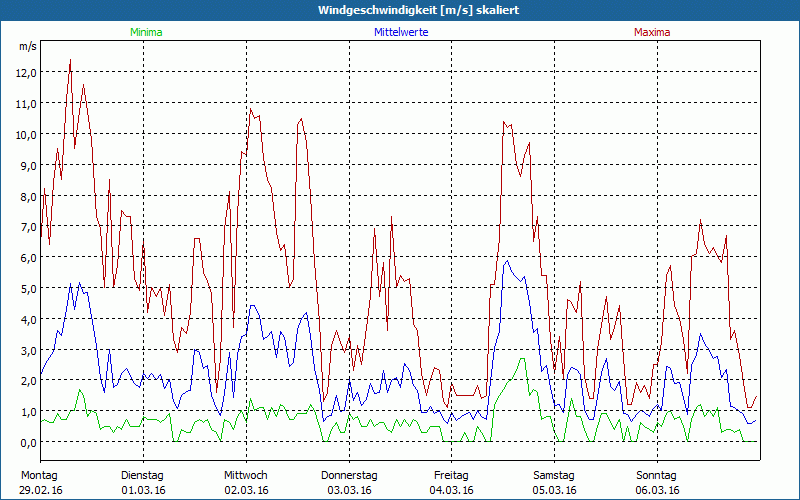Screen dimensions: 800x500
Task: Click the Mittwoch day label
Action: 245,476
